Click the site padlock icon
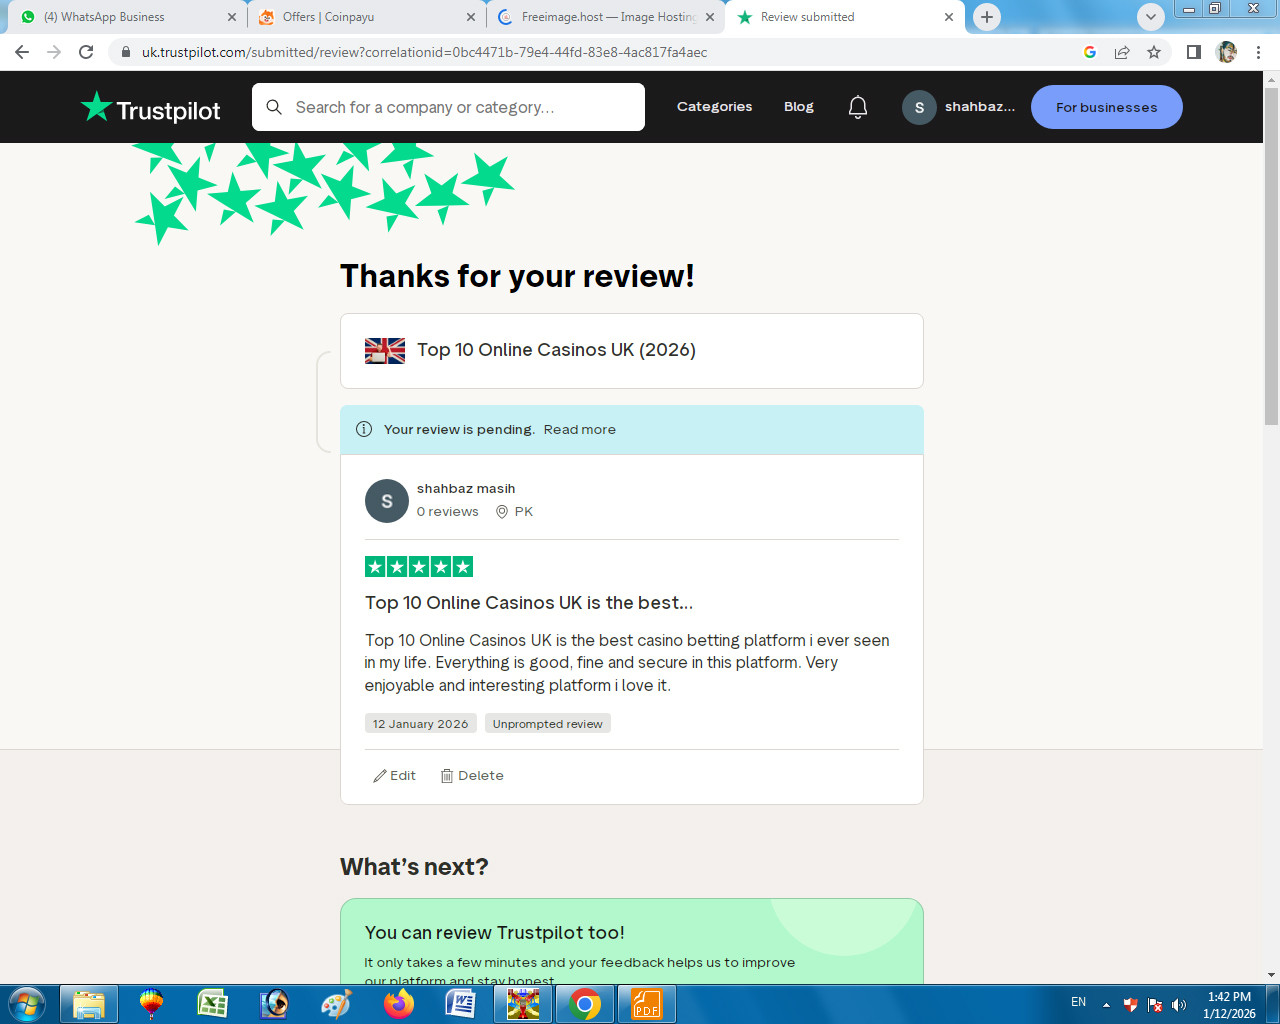The height and width of the screenshot is (1024, 1280). tap(126, 52)
